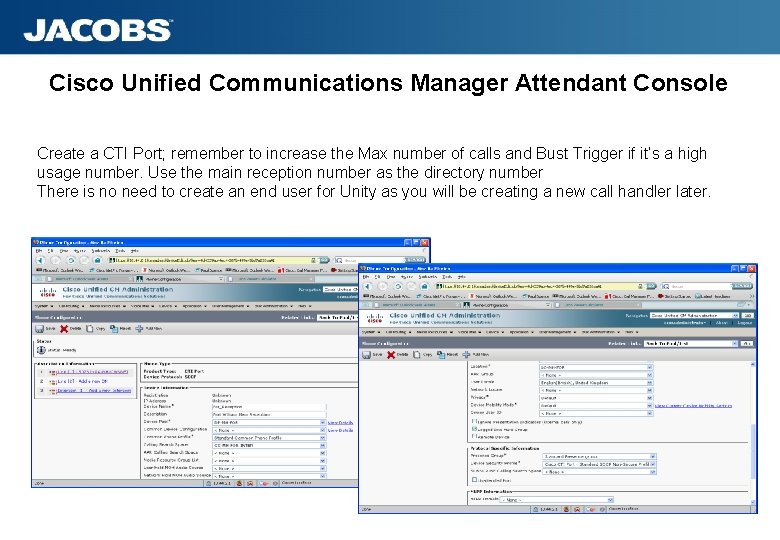Click the Cisco logo in the back window header
Viewport: 780px width, 540px height.
[48, 292]
